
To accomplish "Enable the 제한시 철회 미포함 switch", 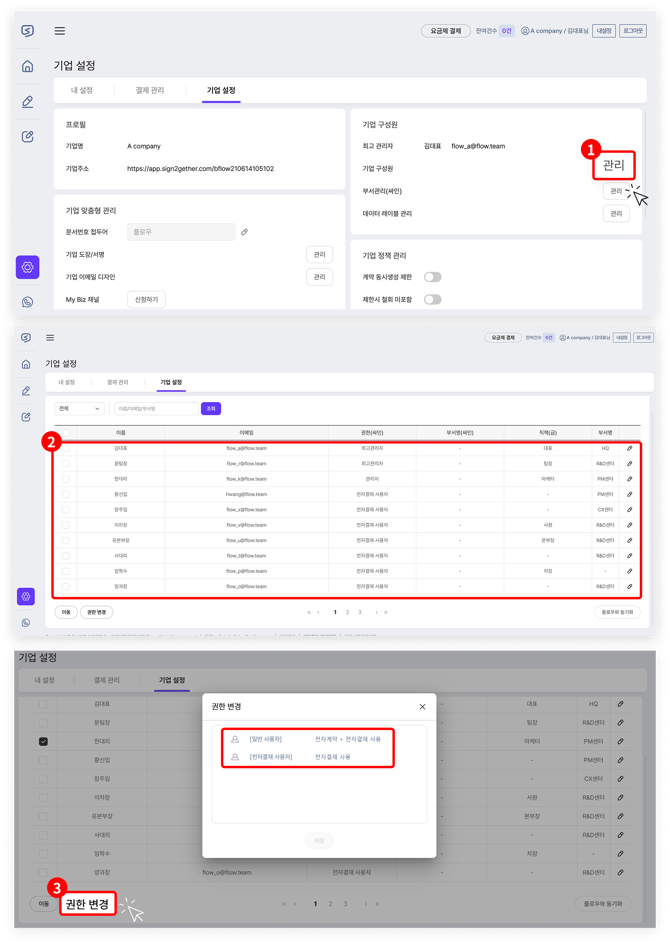I will 432,299.
